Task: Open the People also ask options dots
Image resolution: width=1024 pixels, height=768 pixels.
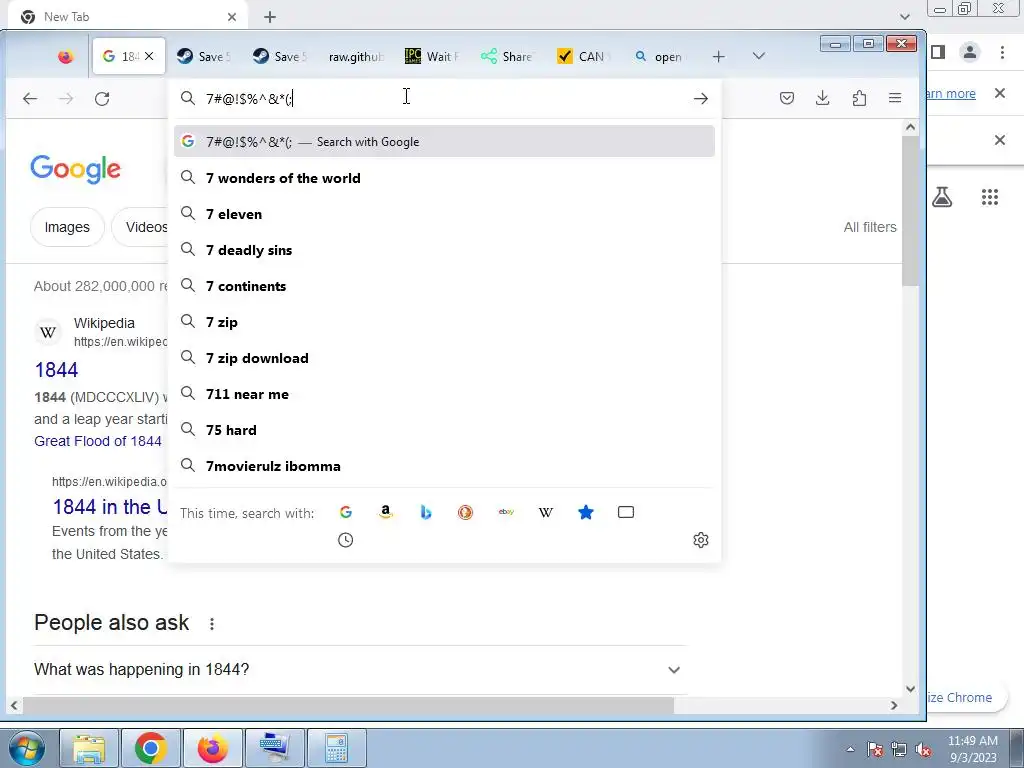Action: (212, 624)
